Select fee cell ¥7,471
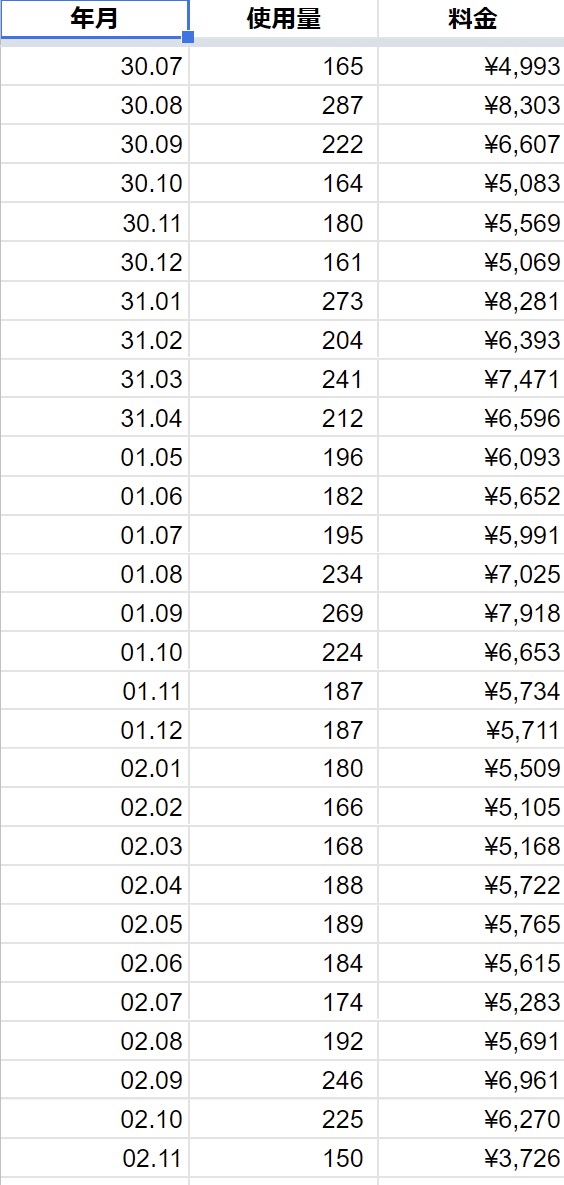Viewport: 564px width, 1185px height. click(472, 379)
